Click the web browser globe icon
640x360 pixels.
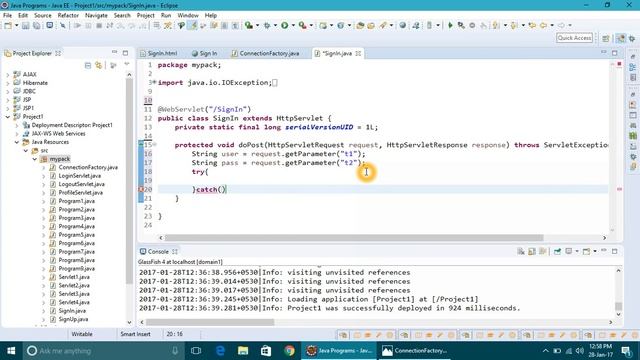402,25
